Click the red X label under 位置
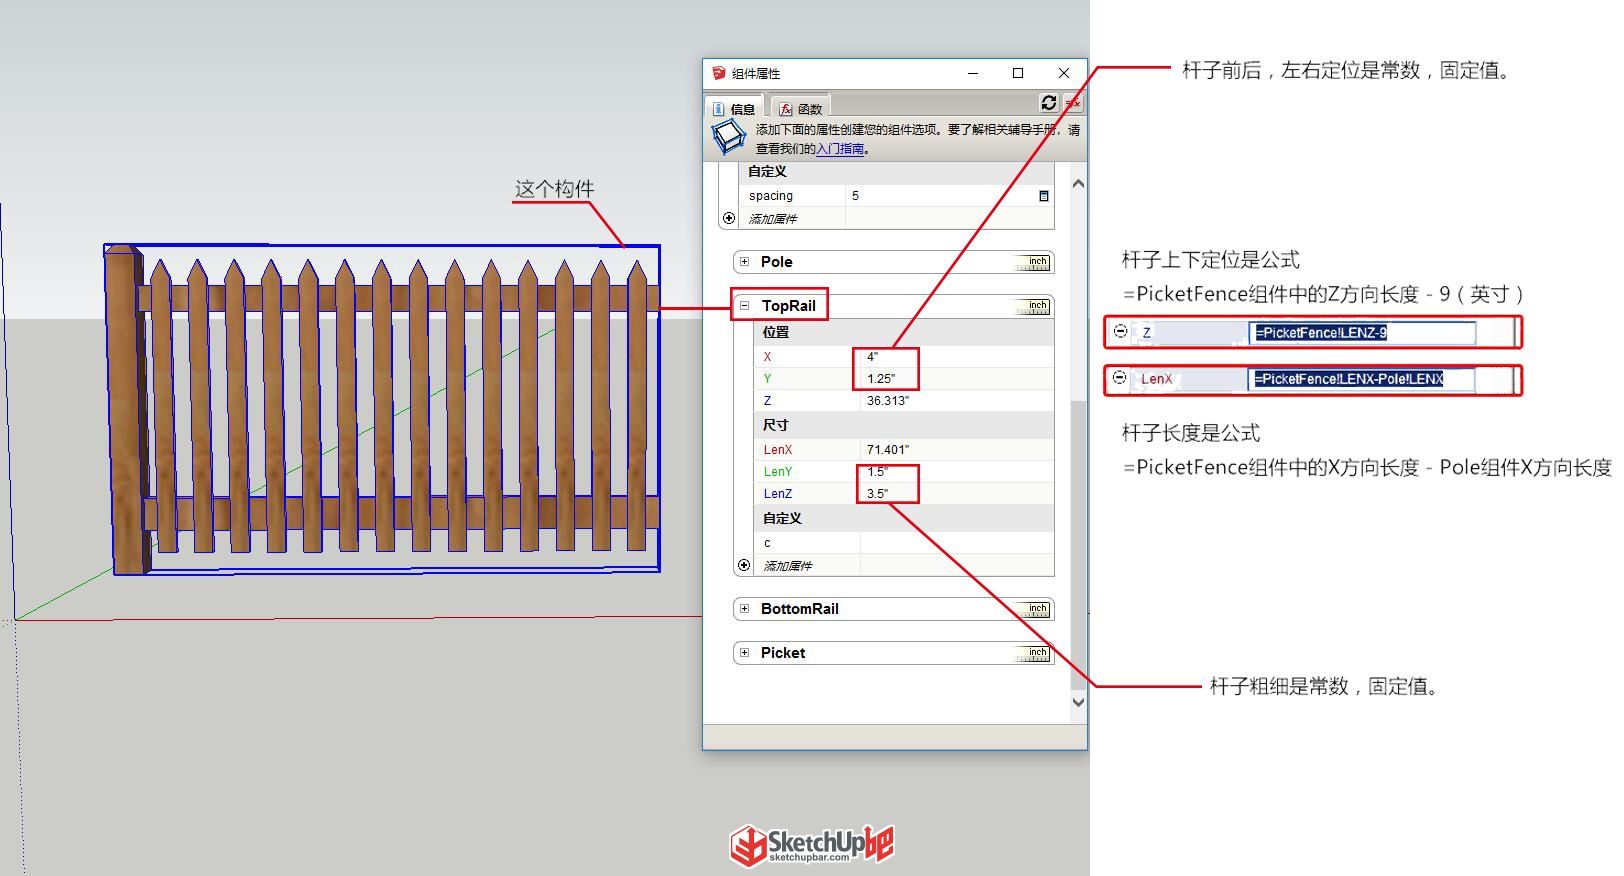1624x876 pixels. 767,357
